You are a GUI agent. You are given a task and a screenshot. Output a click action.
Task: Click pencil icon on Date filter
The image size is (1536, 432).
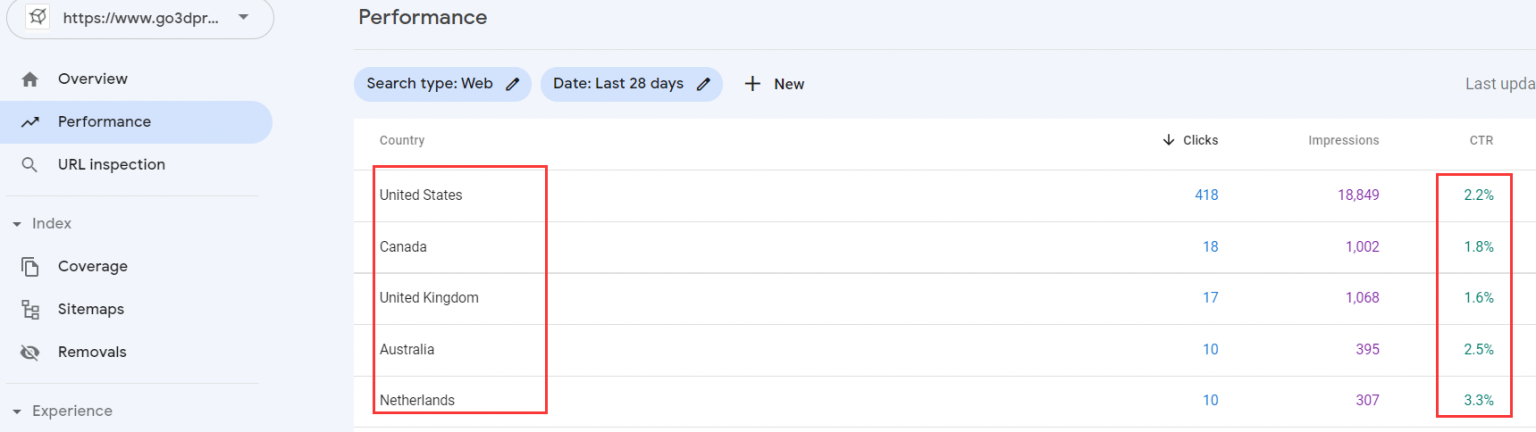704,84
